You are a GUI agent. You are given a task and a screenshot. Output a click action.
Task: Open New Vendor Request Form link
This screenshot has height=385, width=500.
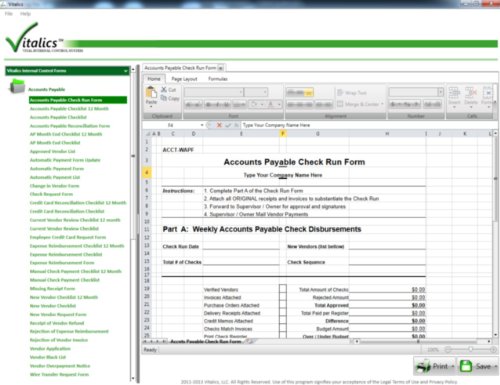(58, 314)
